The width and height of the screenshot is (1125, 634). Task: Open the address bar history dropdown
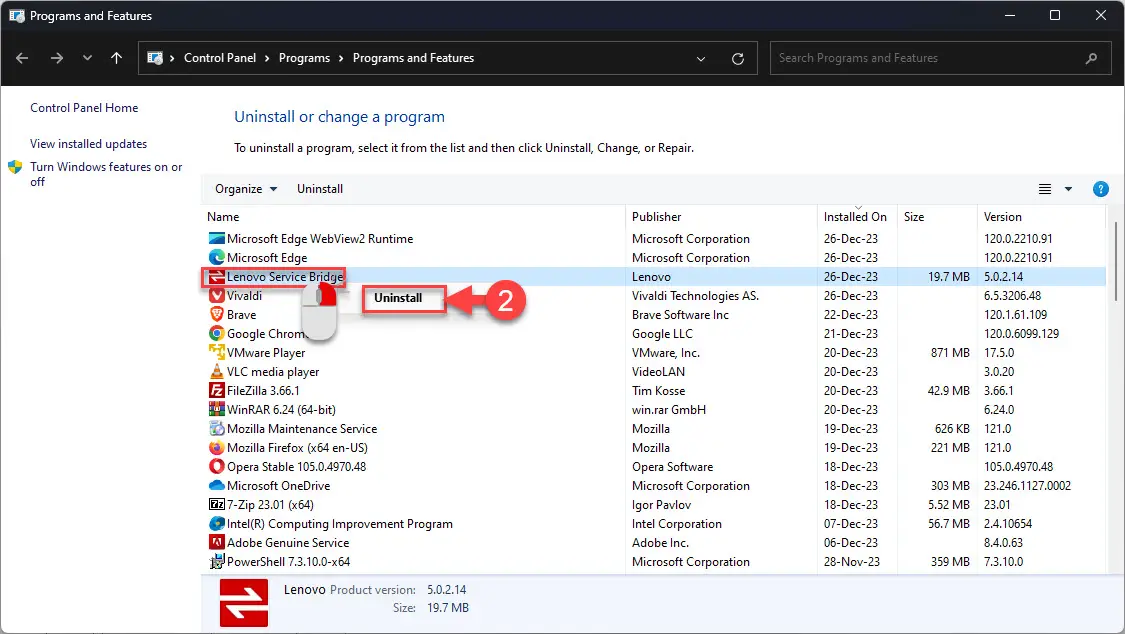click(701, 59)
